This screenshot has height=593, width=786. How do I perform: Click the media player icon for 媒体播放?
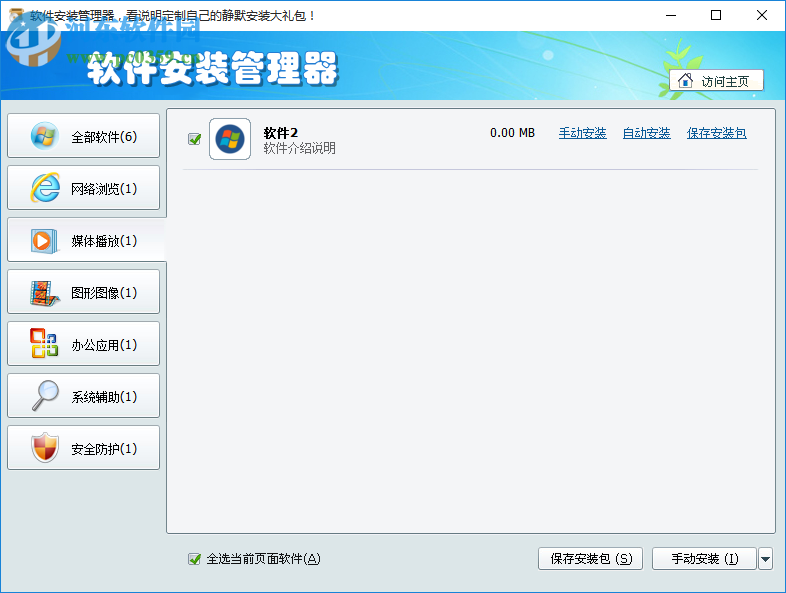pos(45,241)
